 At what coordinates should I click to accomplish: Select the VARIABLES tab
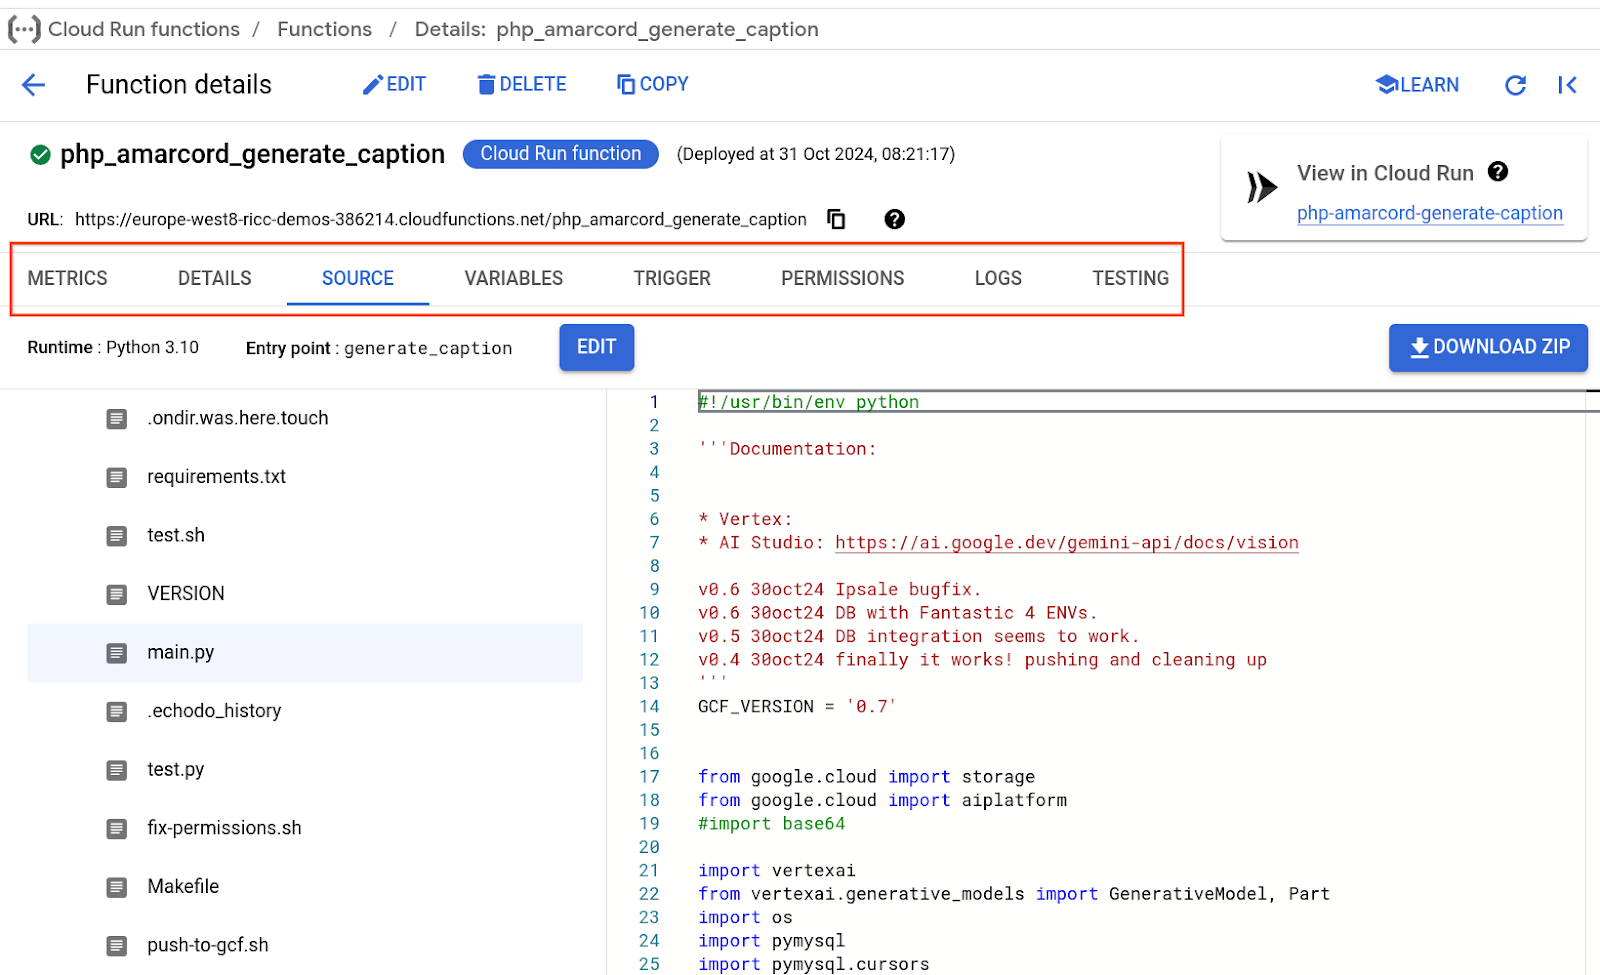coord(513,278)
